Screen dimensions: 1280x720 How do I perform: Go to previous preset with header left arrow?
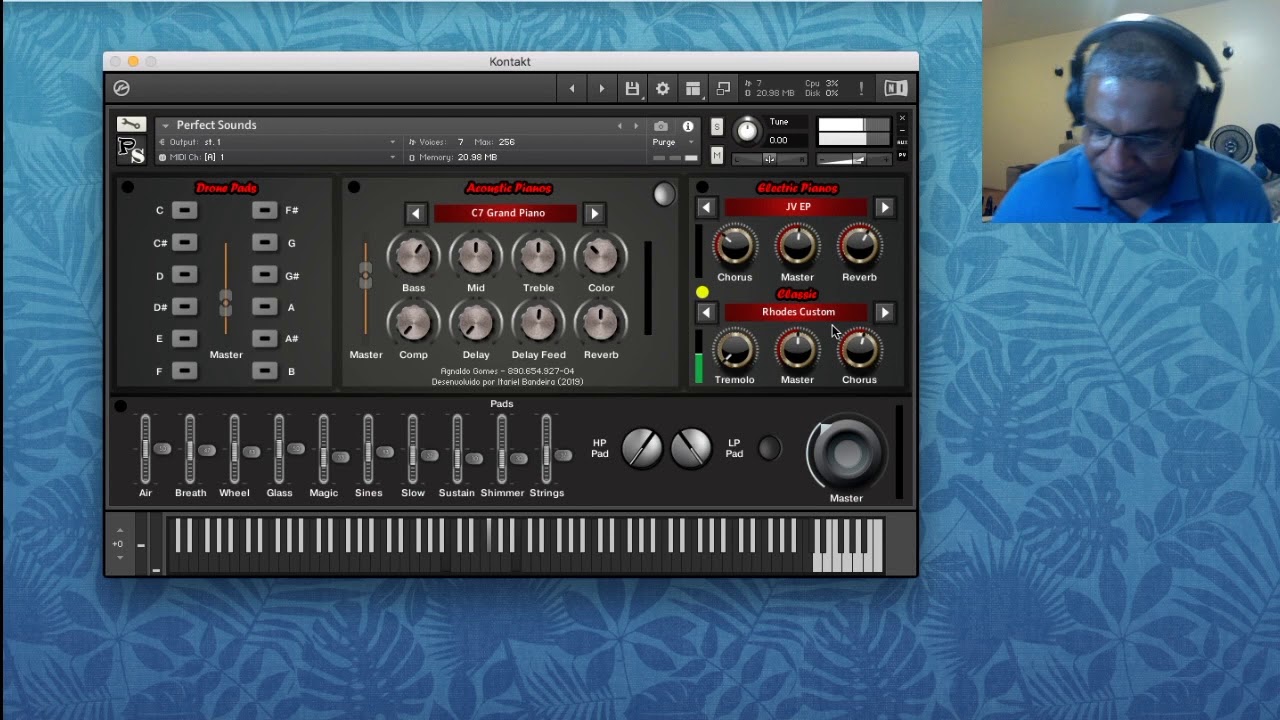pyautogui.click(x=572, y=88)
